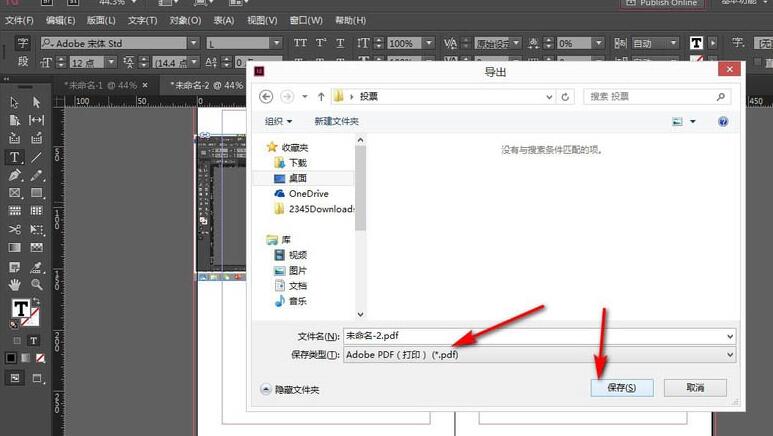Select the Direct Selection tool
The height and width of the screenshot is (436, 773).
tap(36, 102)
